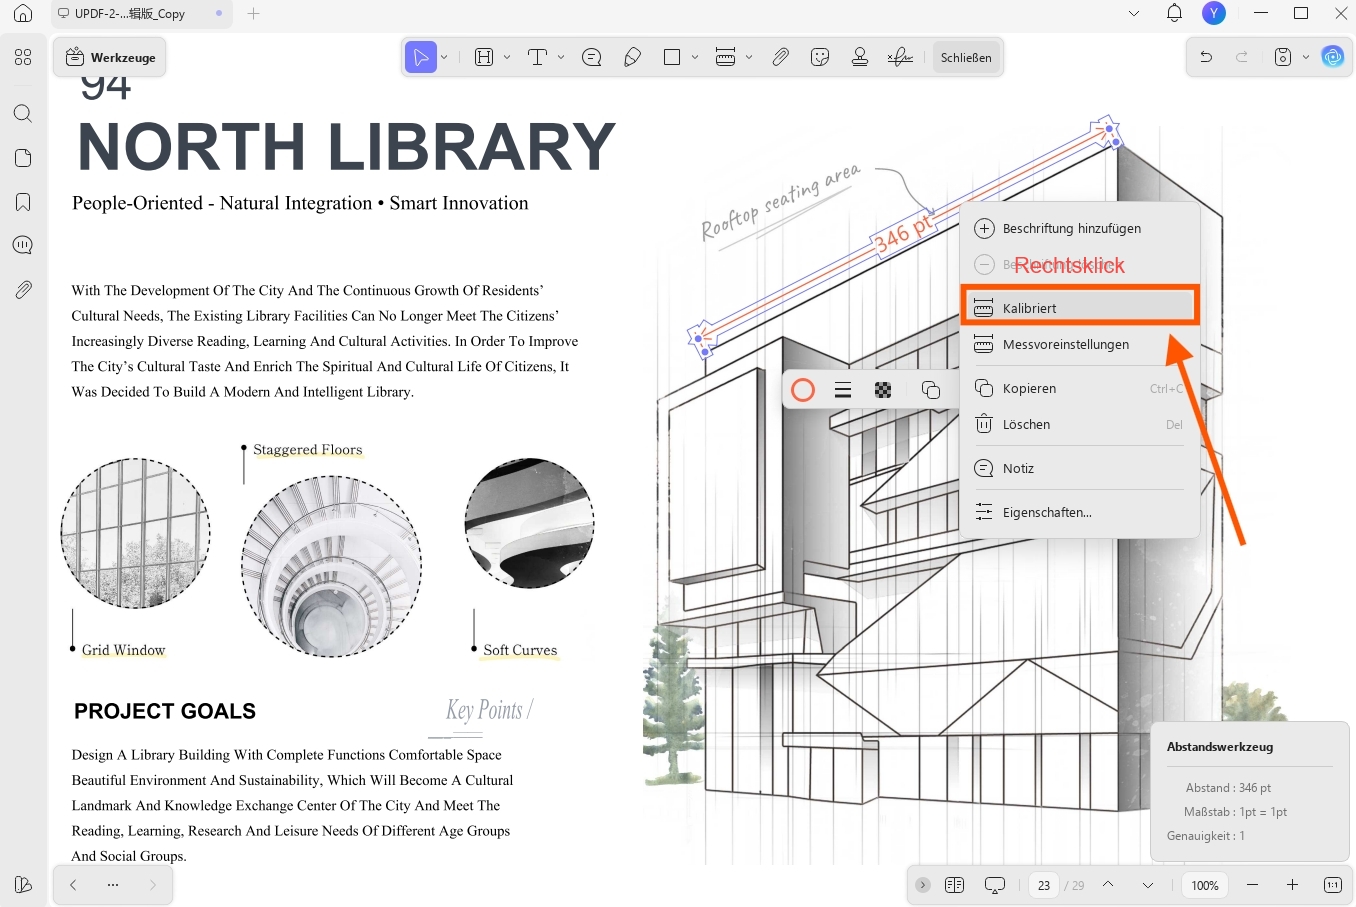Open the thumbnails grid sidebar icon
The height and width of the screenshot is (907, 1356).
(x=23, y=57)
